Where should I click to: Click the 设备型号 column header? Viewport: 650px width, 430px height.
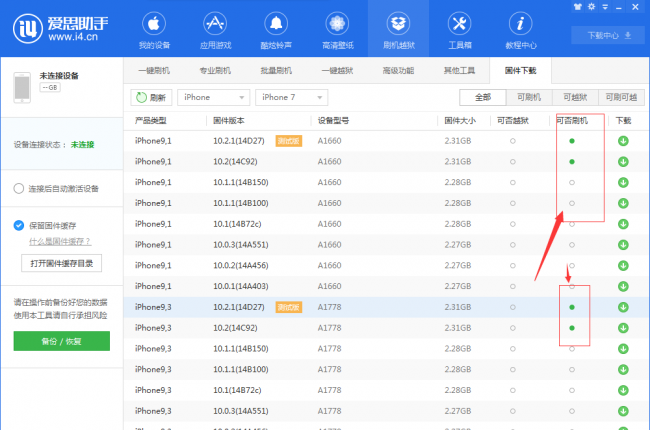click(333, 121)
